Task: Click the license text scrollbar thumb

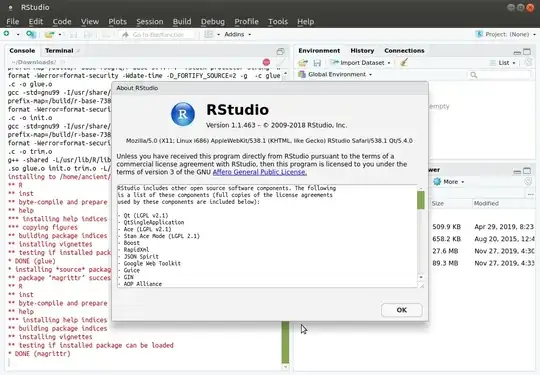Action: tap(420, 200)
